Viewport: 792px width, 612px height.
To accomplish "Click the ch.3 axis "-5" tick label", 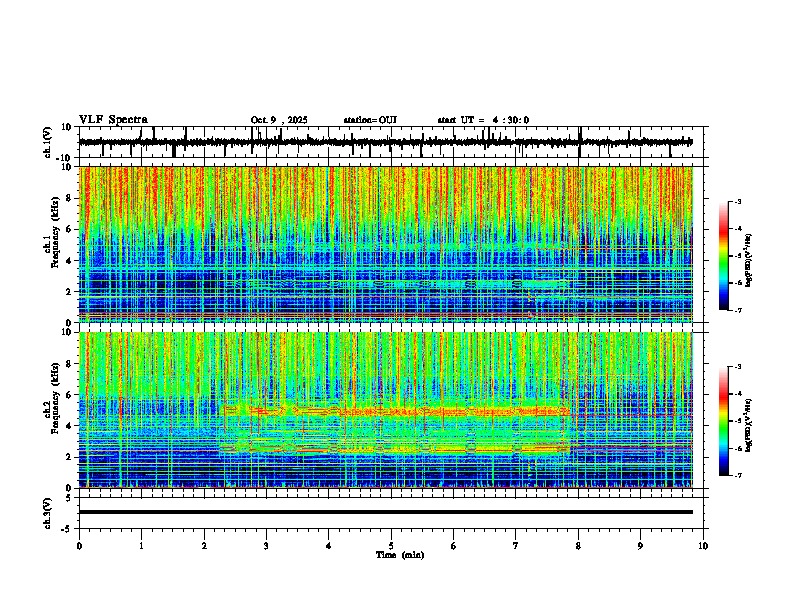I will click(68, 529).
